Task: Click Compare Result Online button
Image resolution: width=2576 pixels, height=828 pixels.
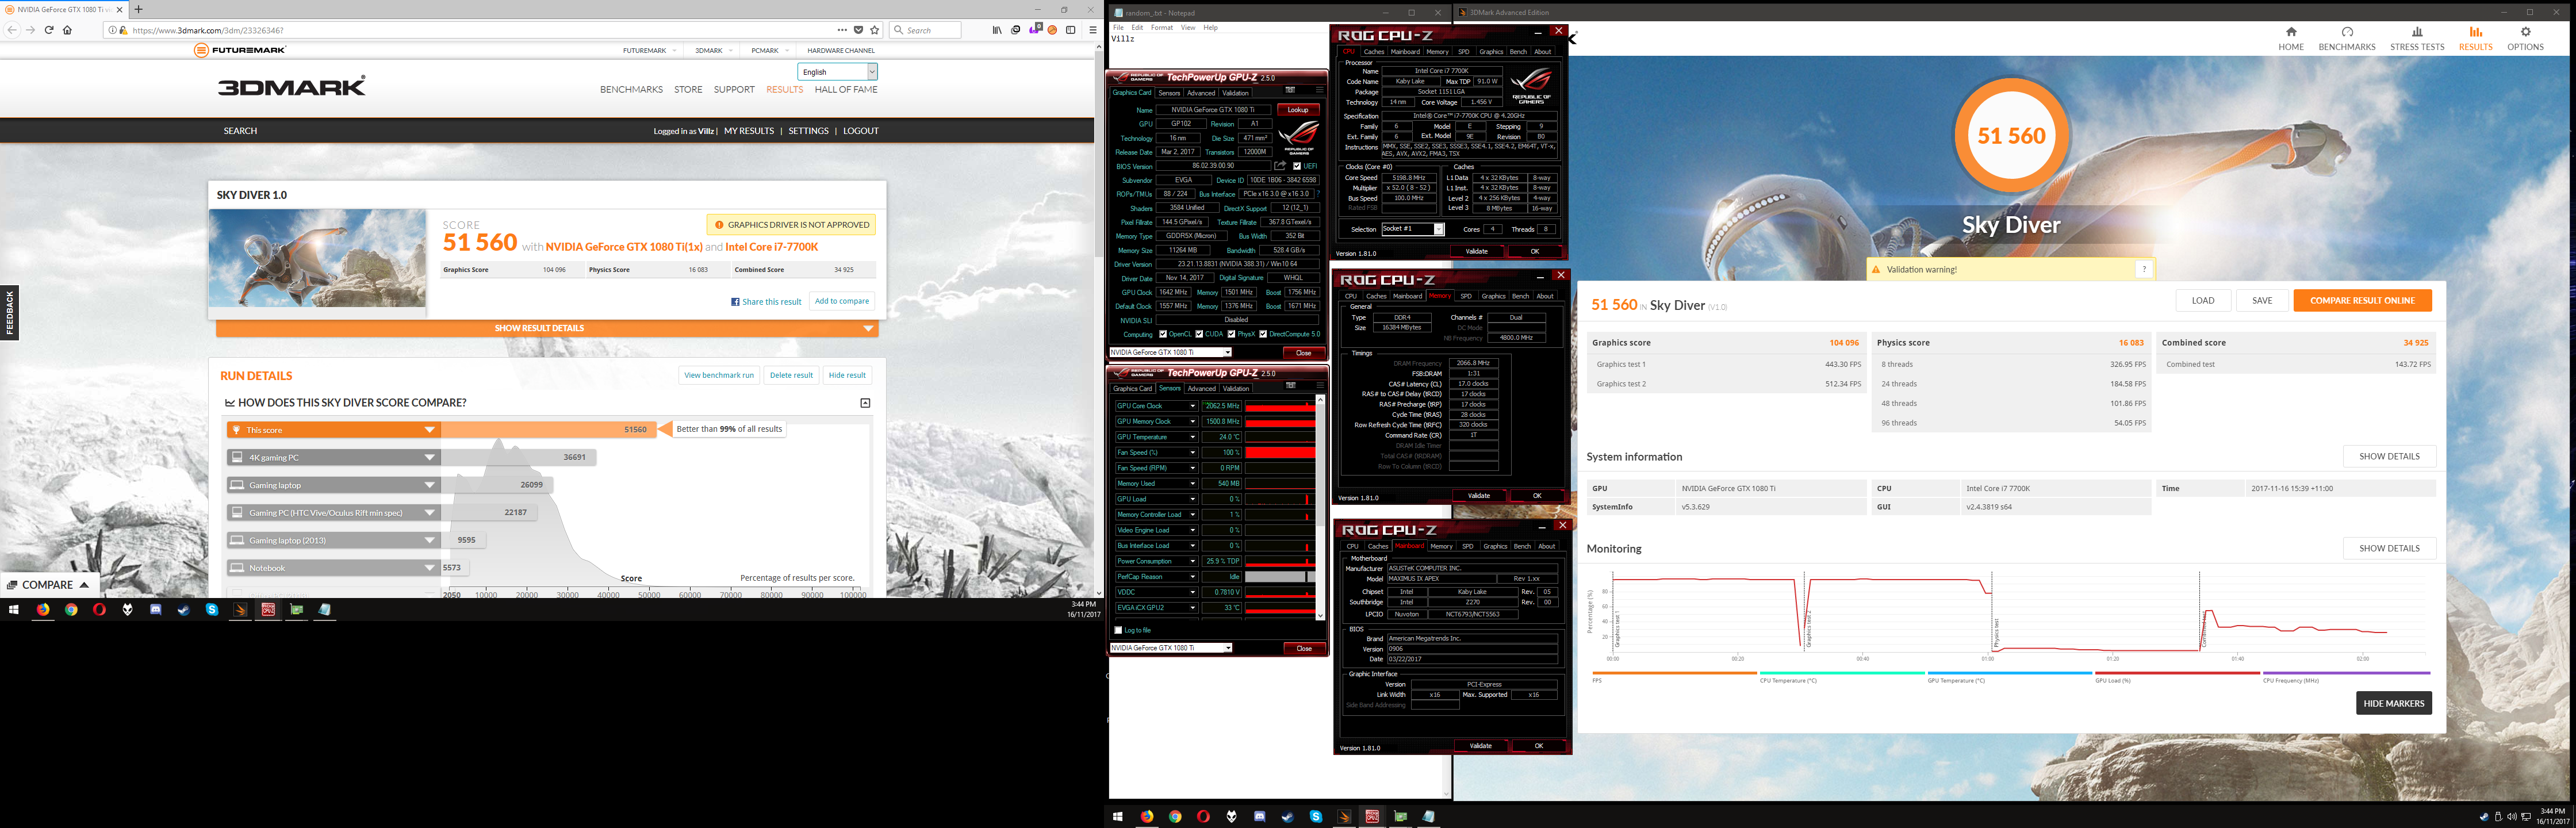Action: (x=2362, y=300)
